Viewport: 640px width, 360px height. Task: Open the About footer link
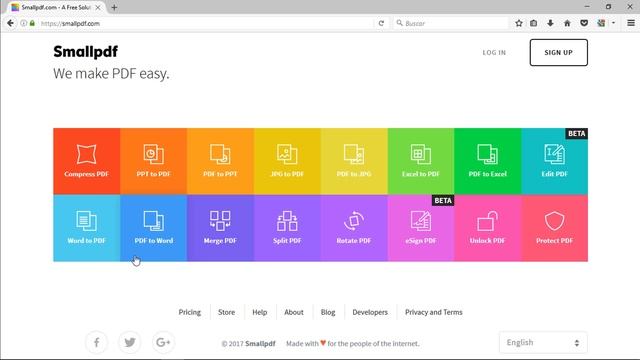tap(294, 312)
